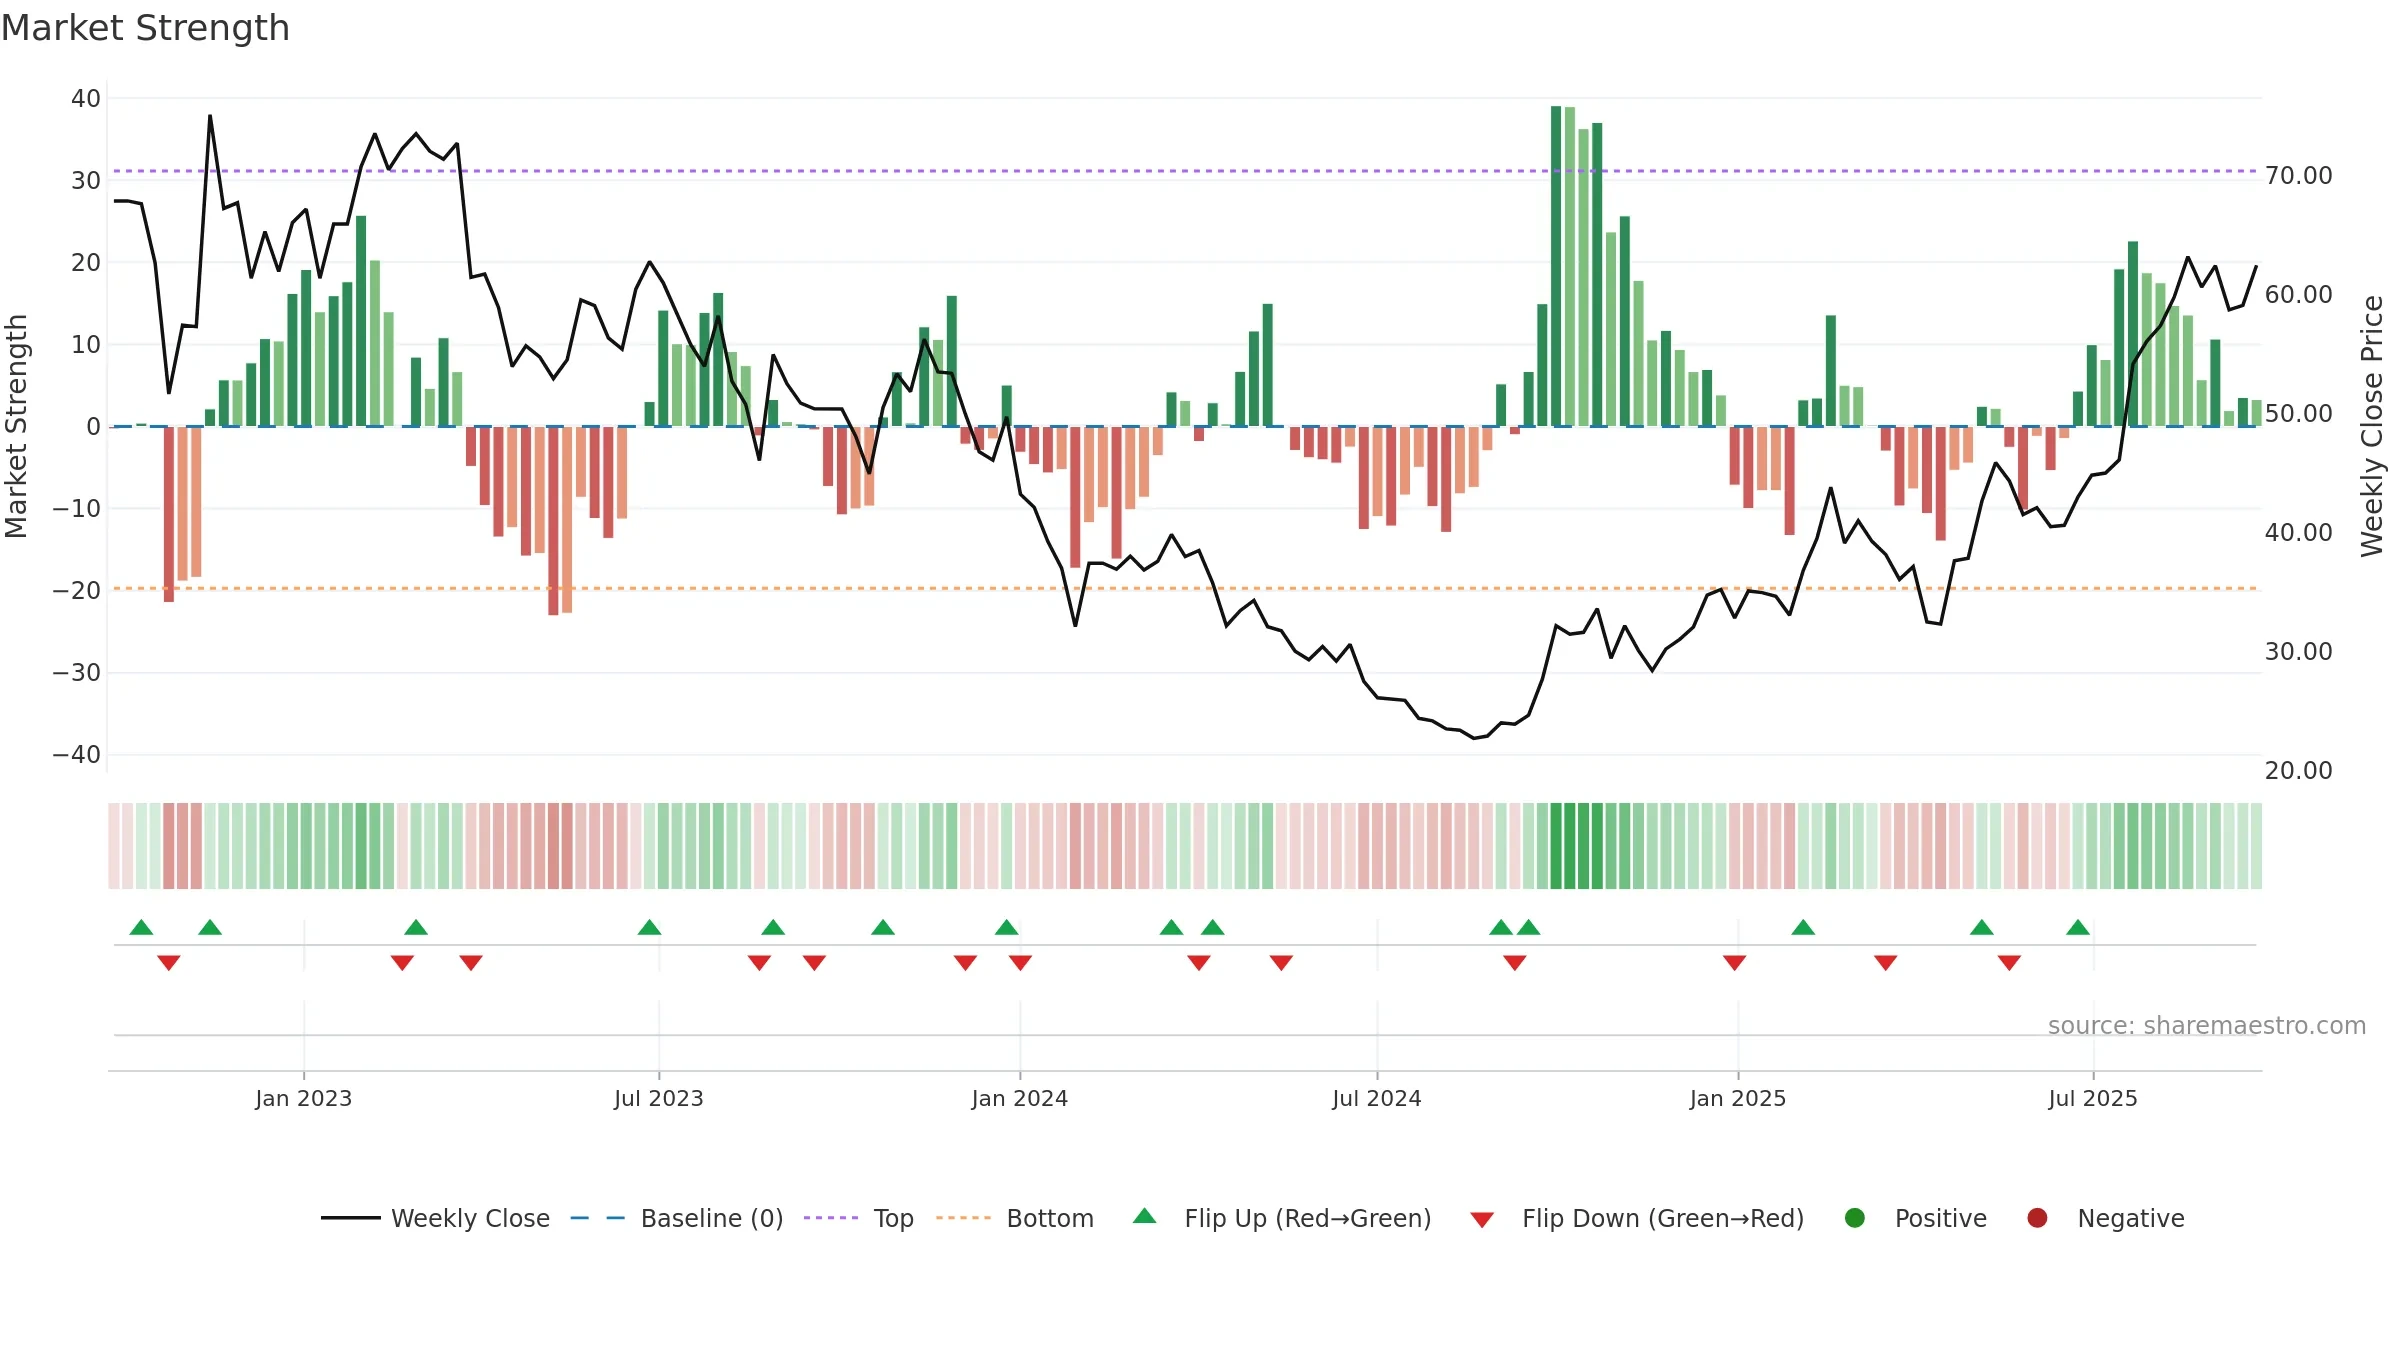Click the −40 left-axis strength label
Screen dimensions: 2400x1350
[77, 755]
